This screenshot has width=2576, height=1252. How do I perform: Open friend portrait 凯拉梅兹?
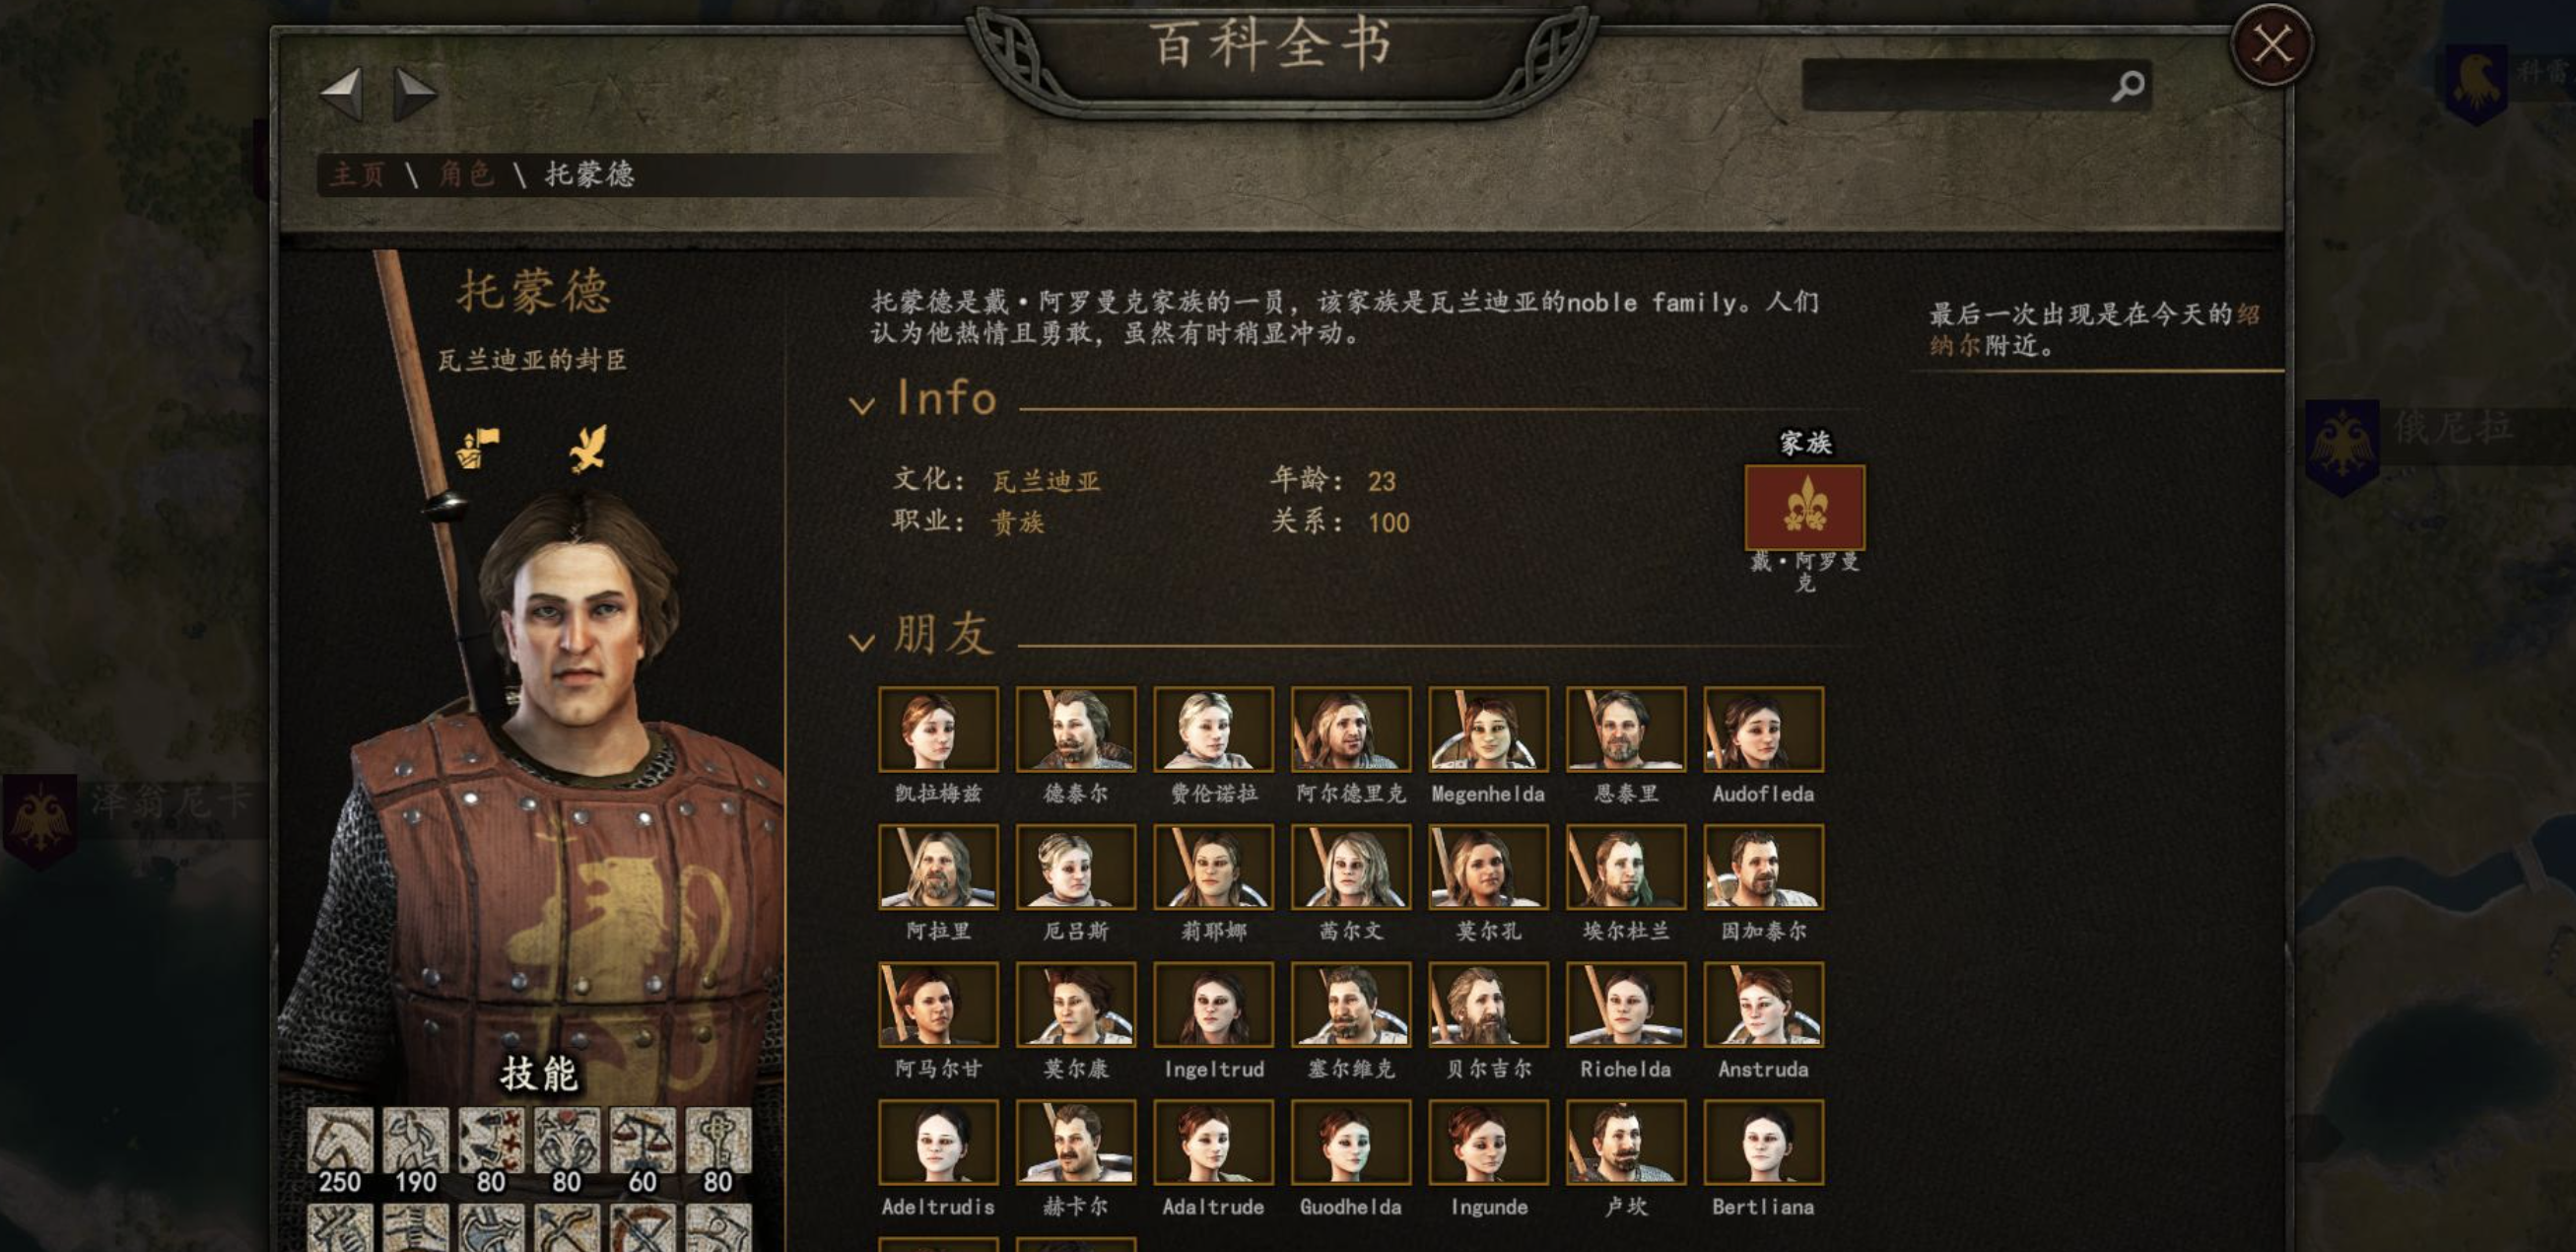coord(938,729)
